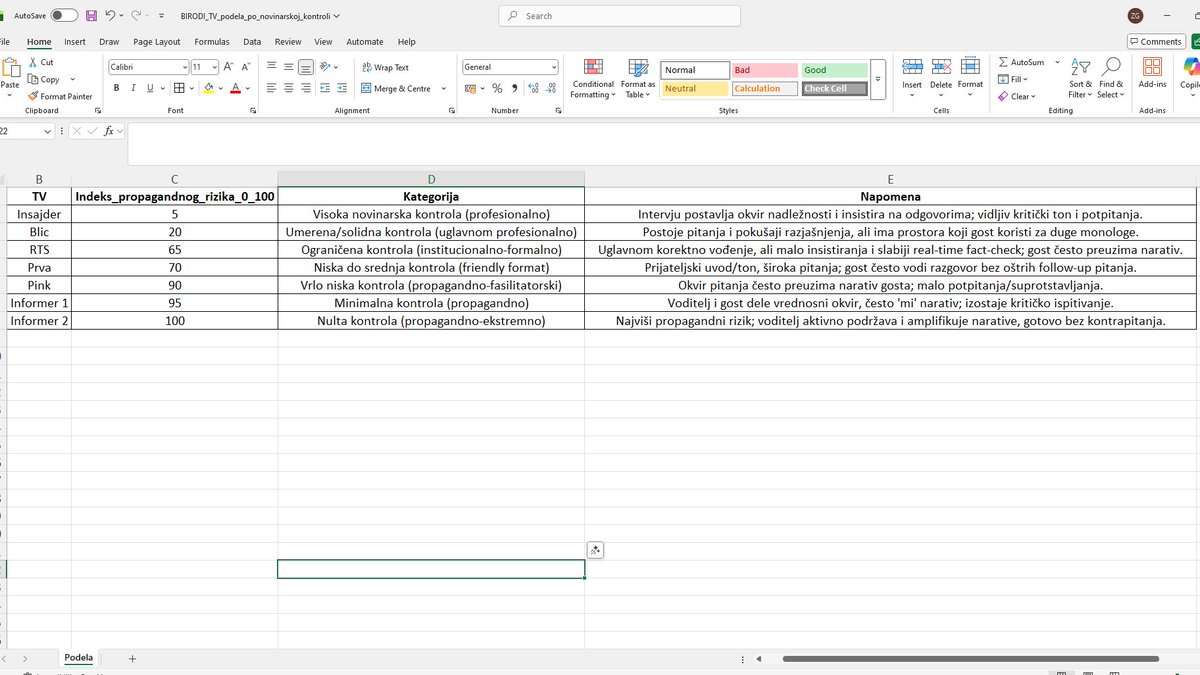Open the font size dropdown
Screen dimensions: 1200x675
point(215,67)
